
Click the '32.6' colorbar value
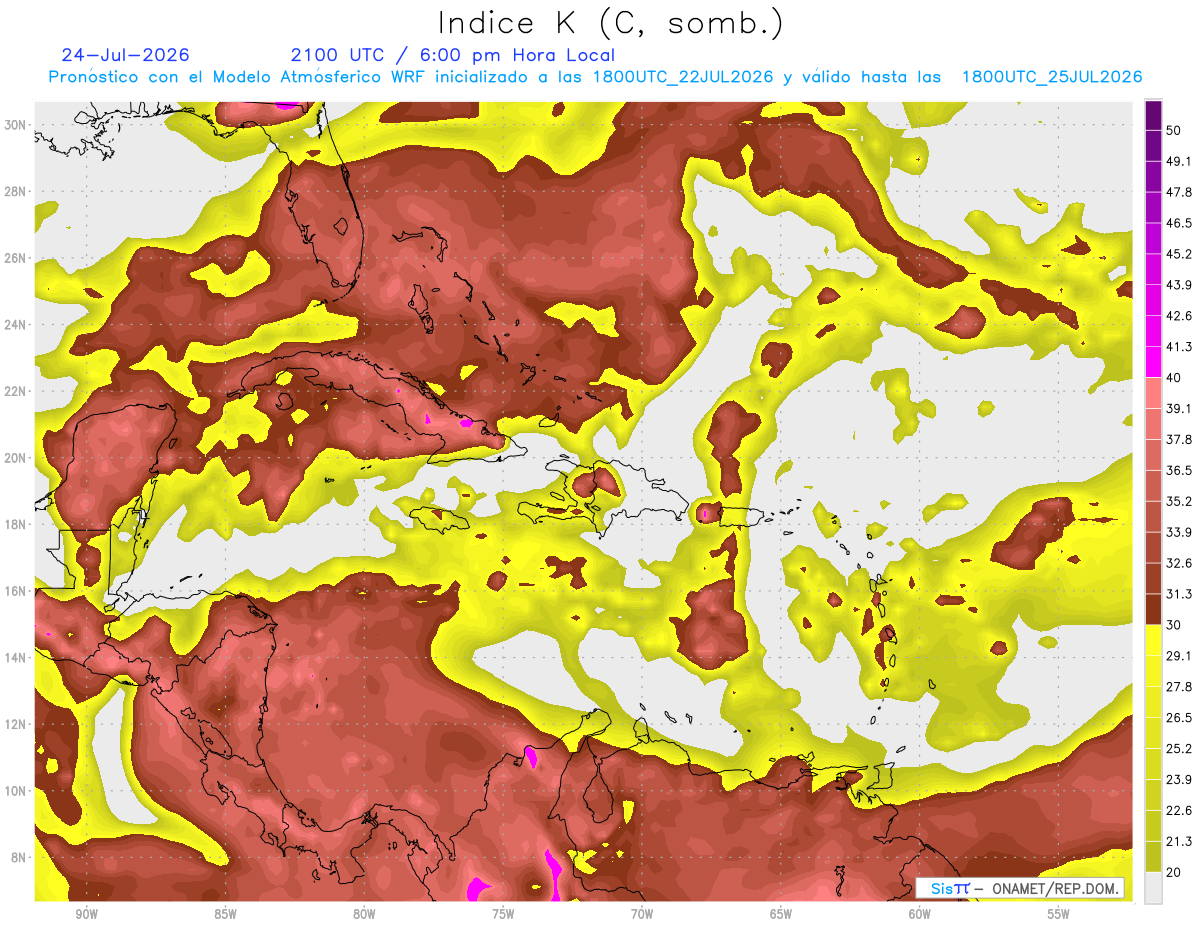pyautogui.click(x=1180, y=563)
